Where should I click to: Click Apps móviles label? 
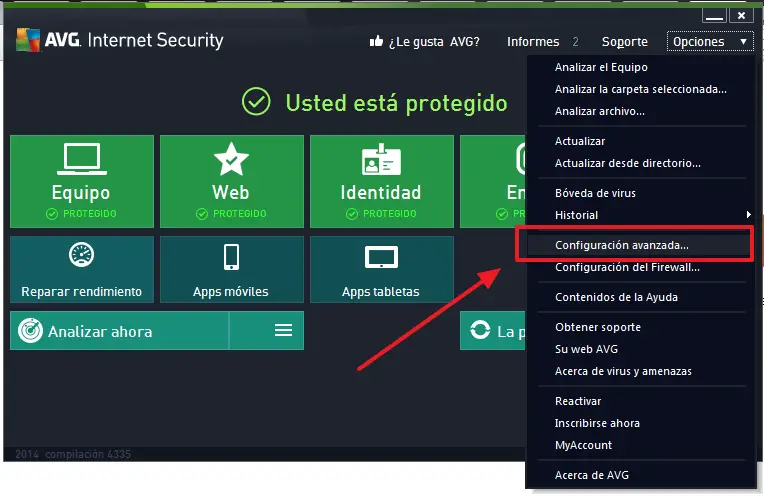(230, 292)
